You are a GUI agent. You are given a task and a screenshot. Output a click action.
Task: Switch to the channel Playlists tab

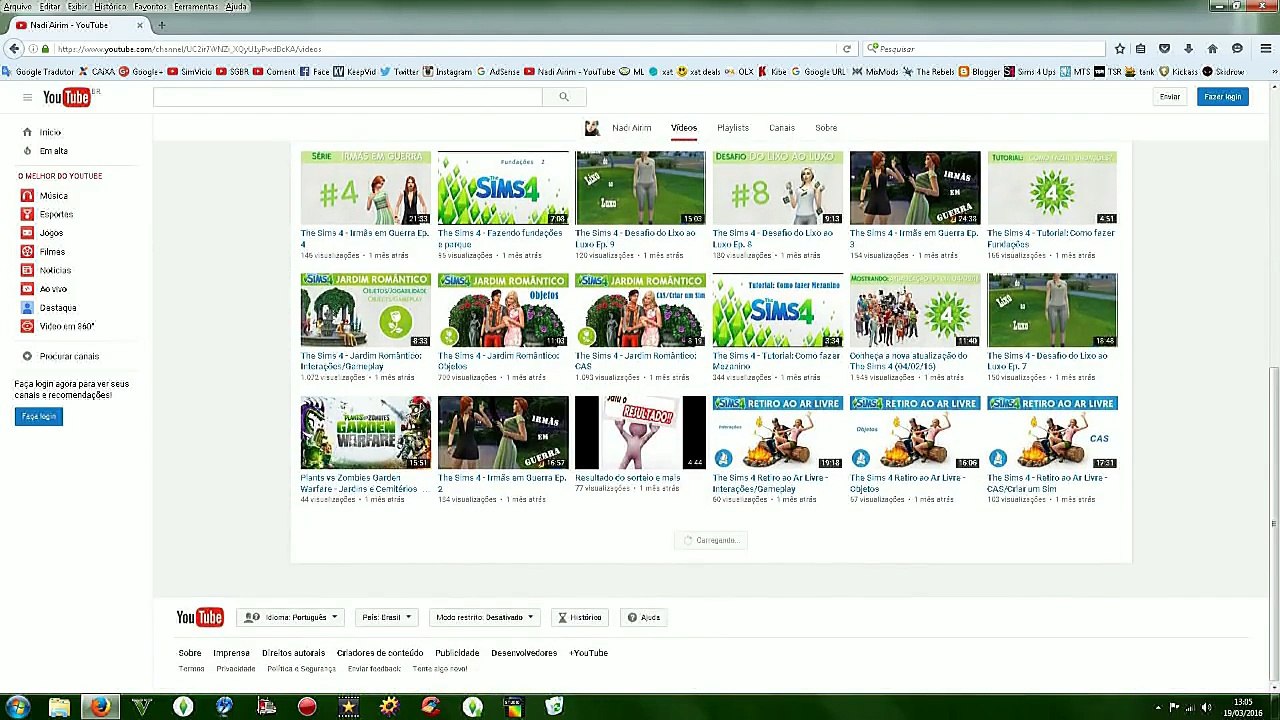(733, 128)
